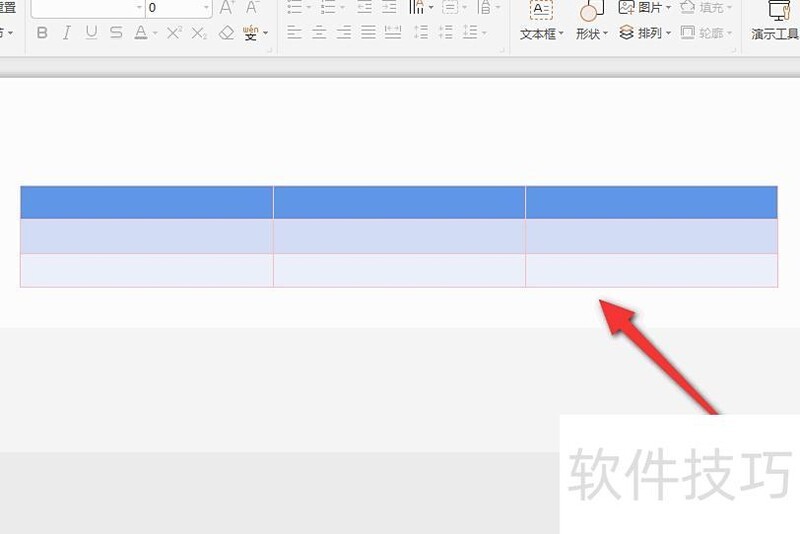Image resolution: width=800 pixels, height=534 pixels.
Task: Open 演示工具 presentation tools
Action: 775,20
